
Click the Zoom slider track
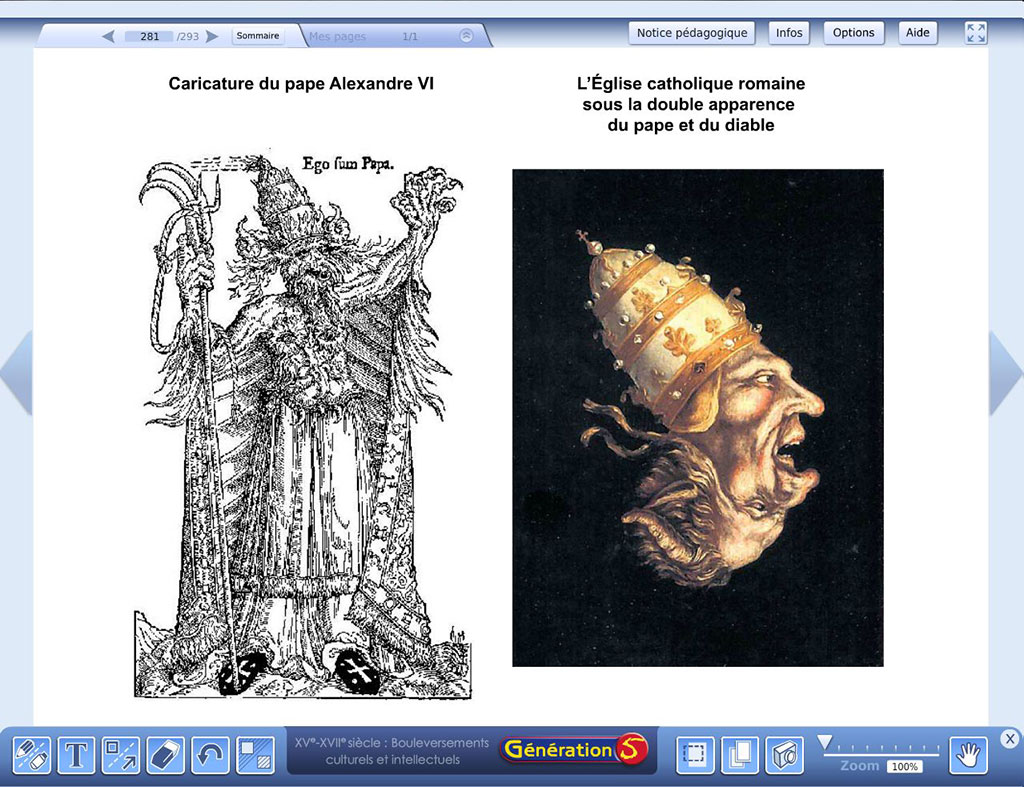[x=880, y=748]
